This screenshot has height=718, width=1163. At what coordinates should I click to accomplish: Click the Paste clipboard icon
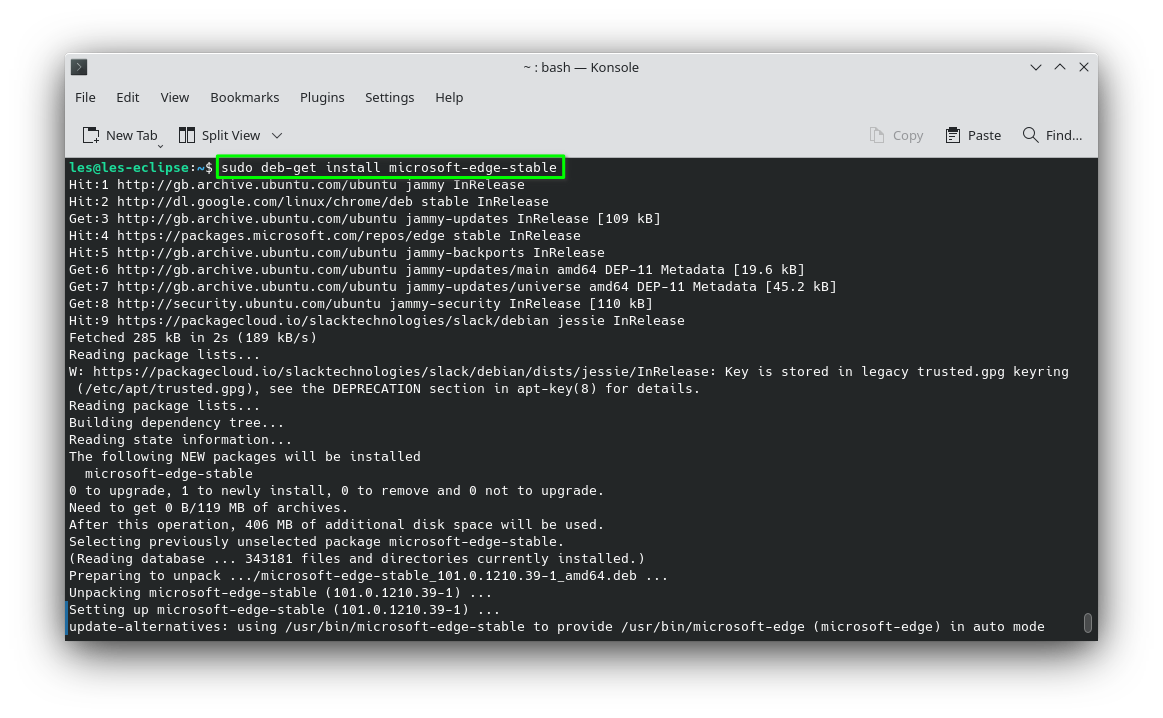click(953, 135)
